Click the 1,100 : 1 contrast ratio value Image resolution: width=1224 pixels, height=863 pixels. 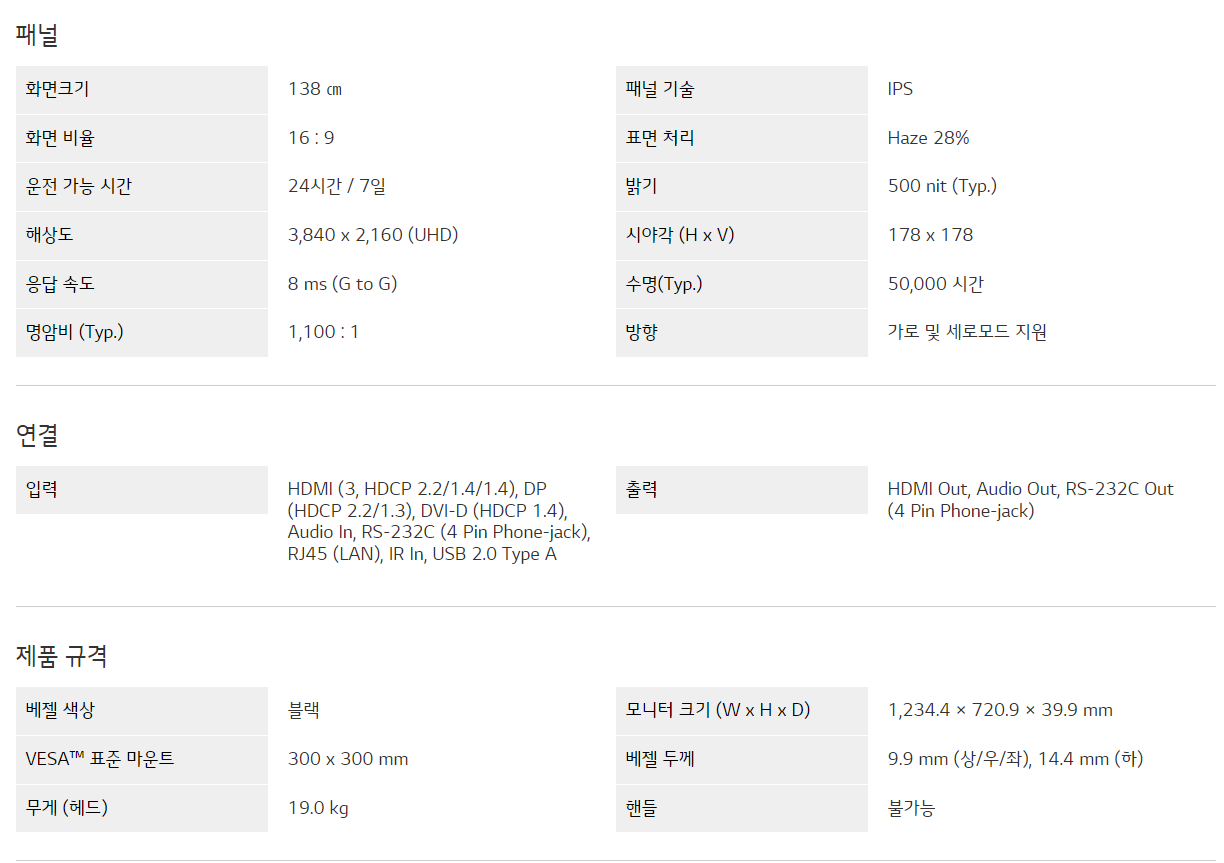tap(323, 332)
